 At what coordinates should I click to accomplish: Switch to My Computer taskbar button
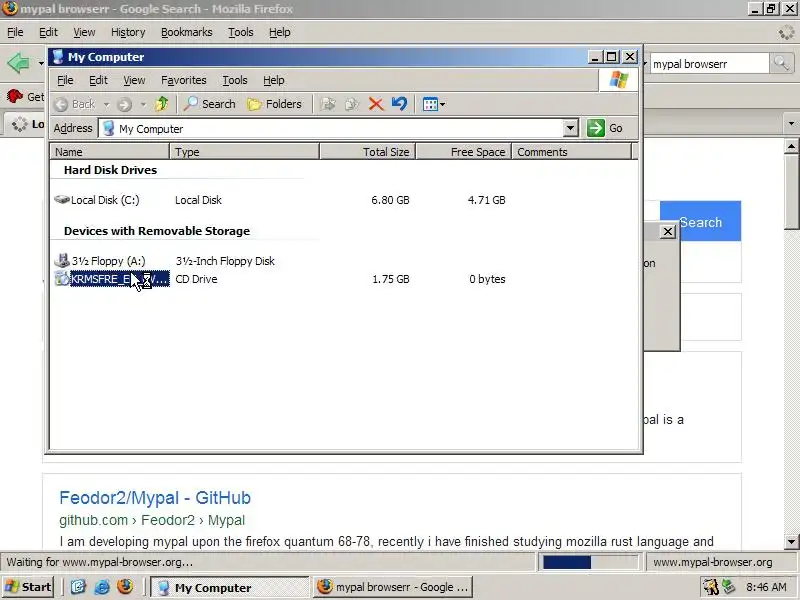pos(230,587)
